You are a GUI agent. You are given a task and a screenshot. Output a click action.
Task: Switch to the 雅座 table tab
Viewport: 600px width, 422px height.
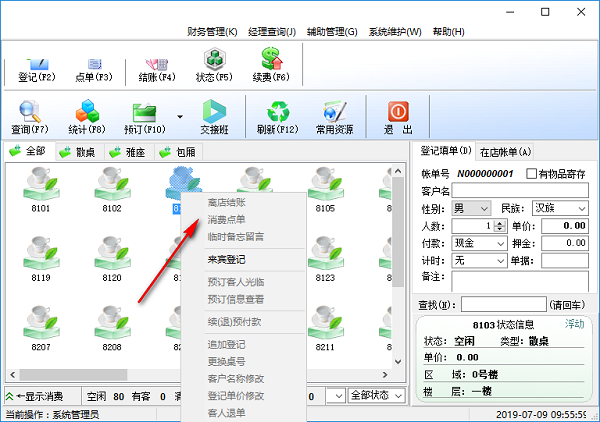[130, 152]
